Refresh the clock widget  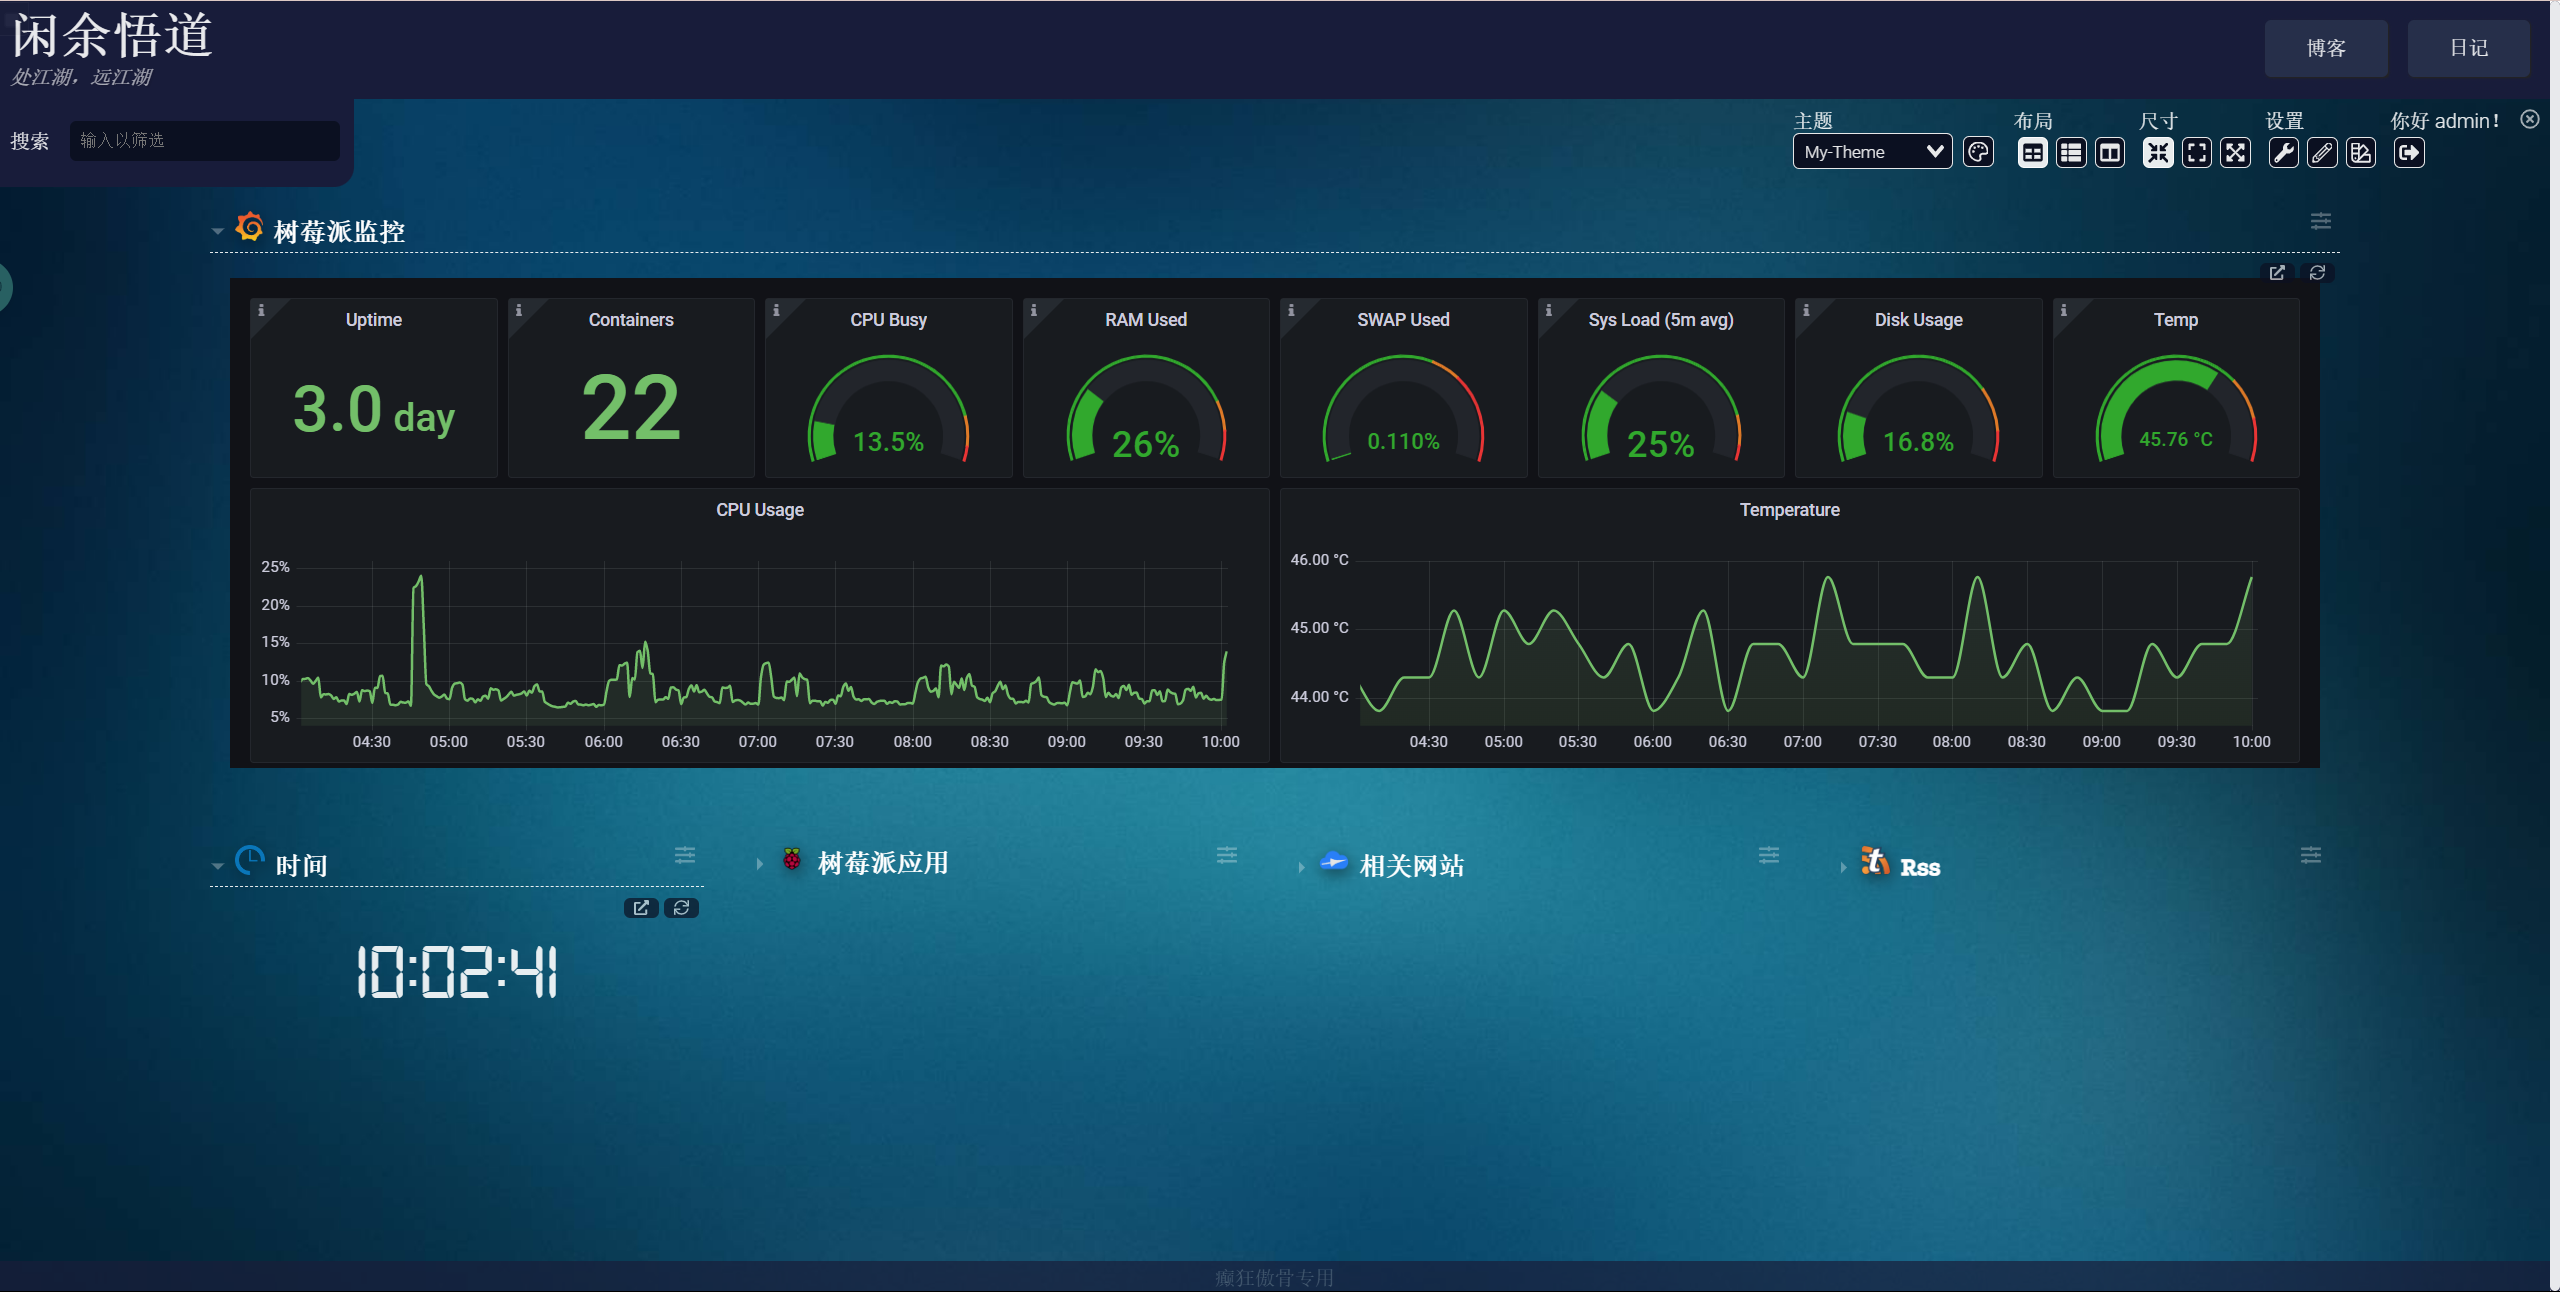[x=681, y=908]
